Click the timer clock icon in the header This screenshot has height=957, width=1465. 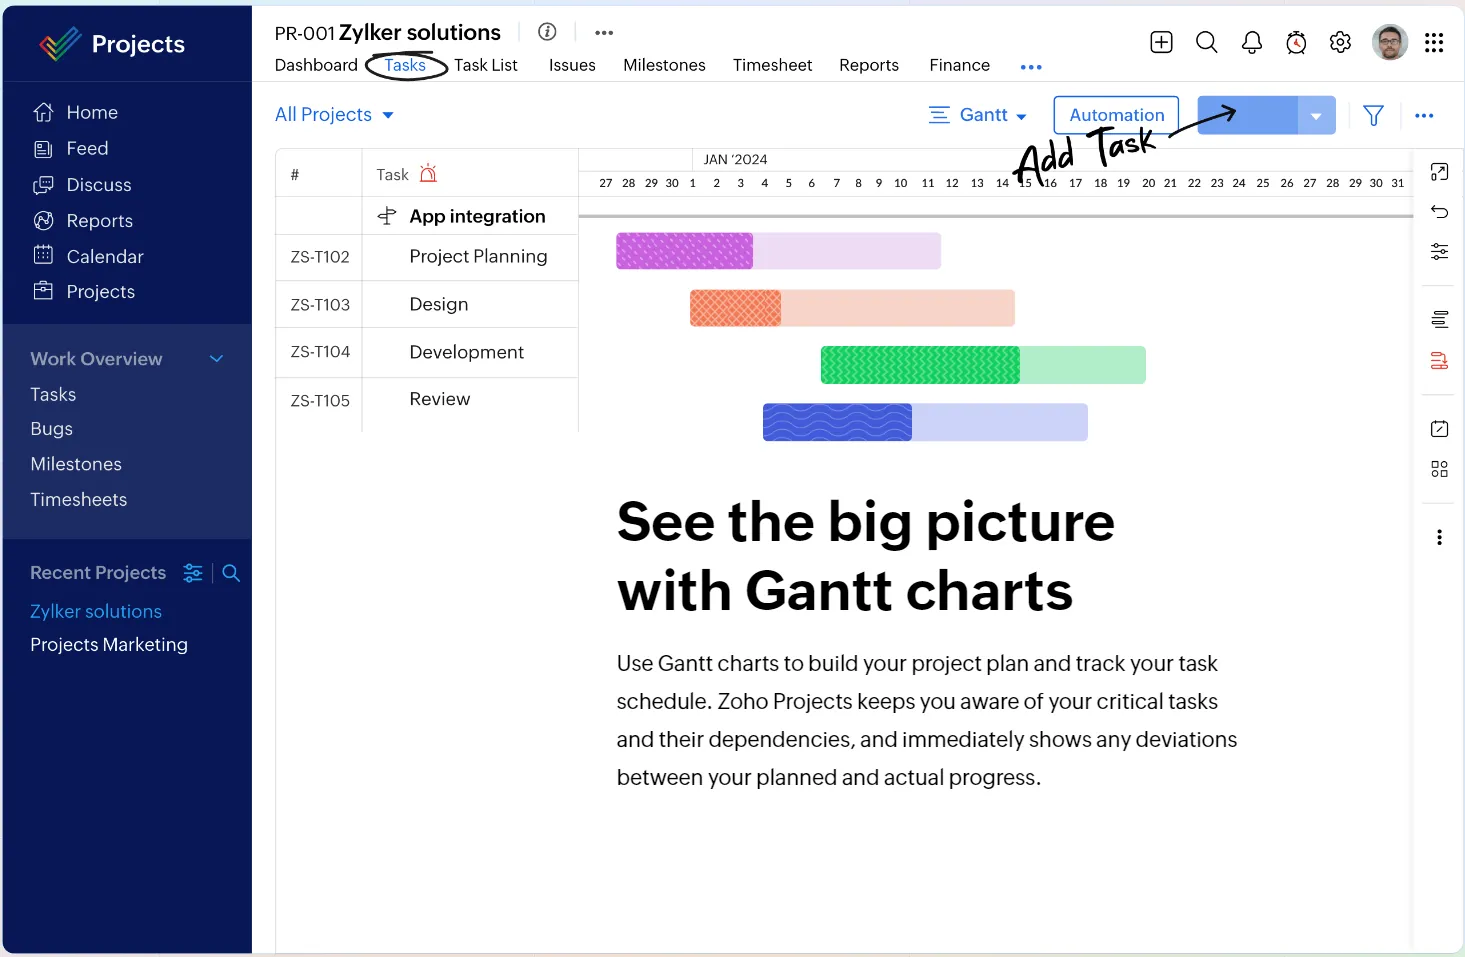point(1296,42)
